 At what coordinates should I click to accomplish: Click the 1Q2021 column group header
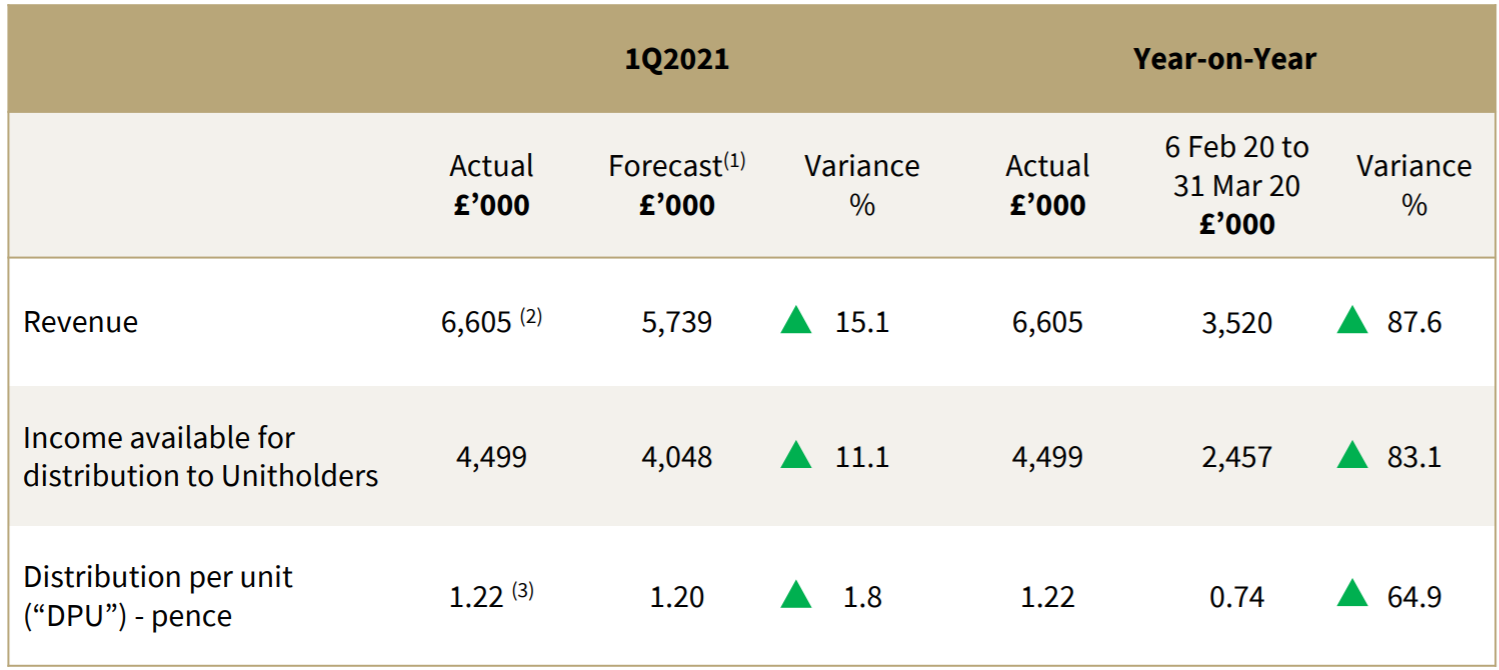677,59
